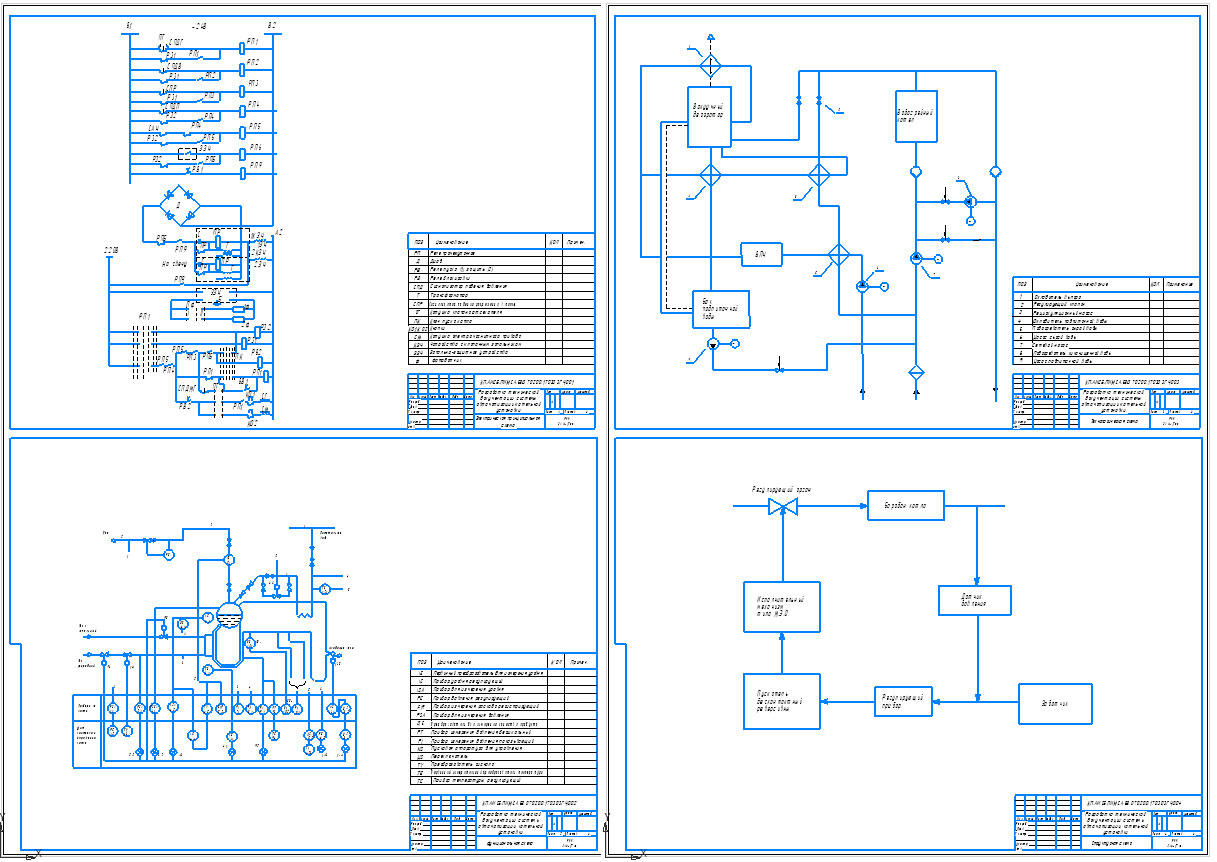Click the РП1 relay coil label

(253, 42)
